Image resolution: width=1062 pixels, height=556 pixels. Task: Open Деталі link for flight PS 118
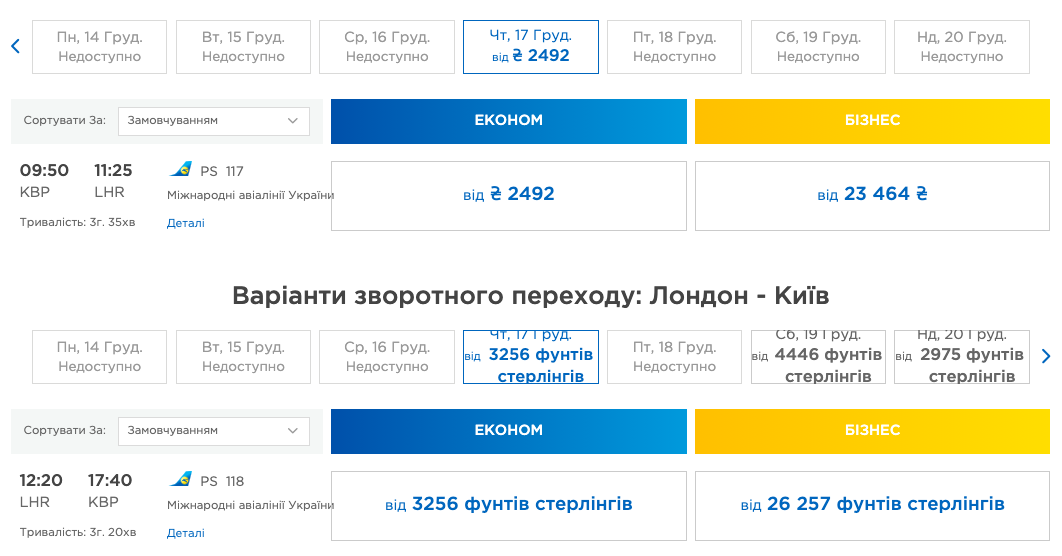pos(186,533)
